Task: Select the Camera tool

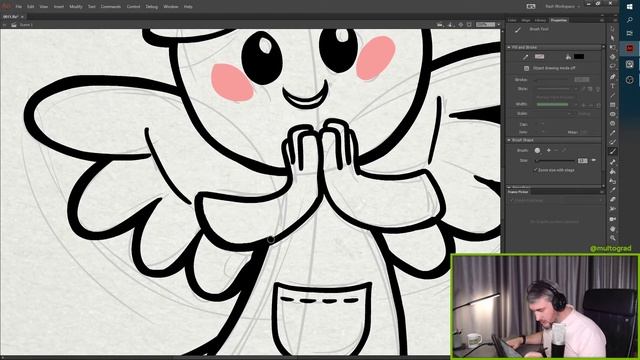Action: pos(613,219)
